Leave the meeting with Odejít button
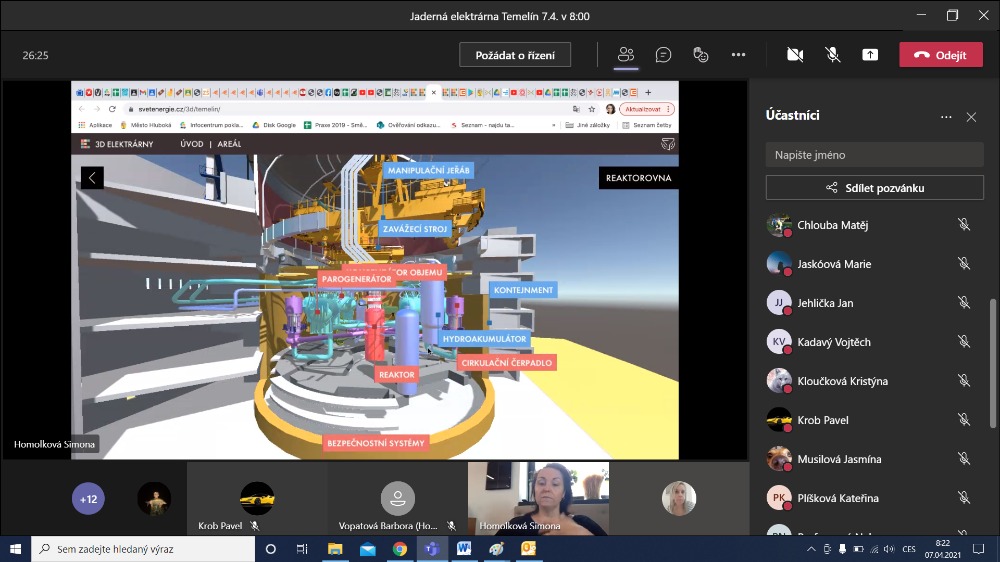1000x562 pixels. [x=941, y=55]
